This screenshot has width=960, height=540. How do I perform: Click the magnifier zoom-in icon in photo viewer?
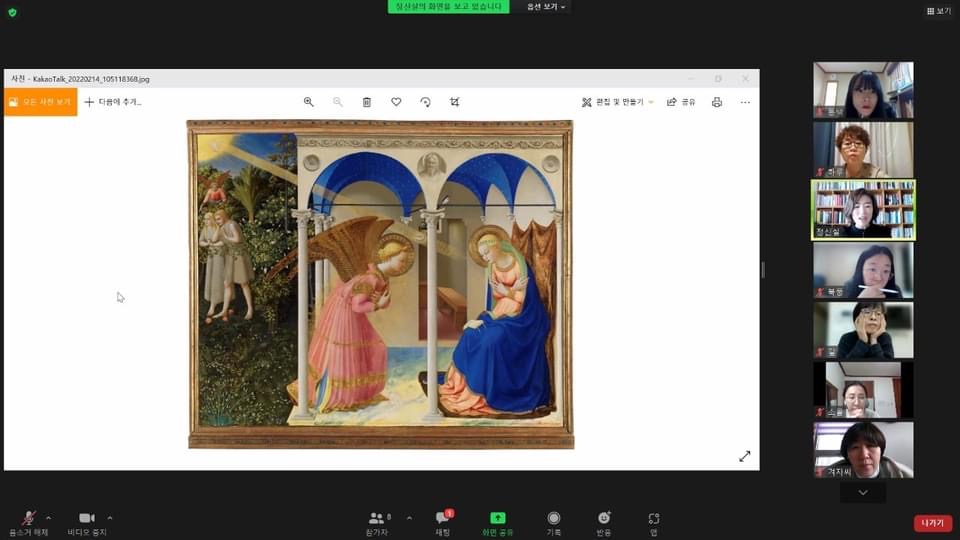[x=309, y=102]
